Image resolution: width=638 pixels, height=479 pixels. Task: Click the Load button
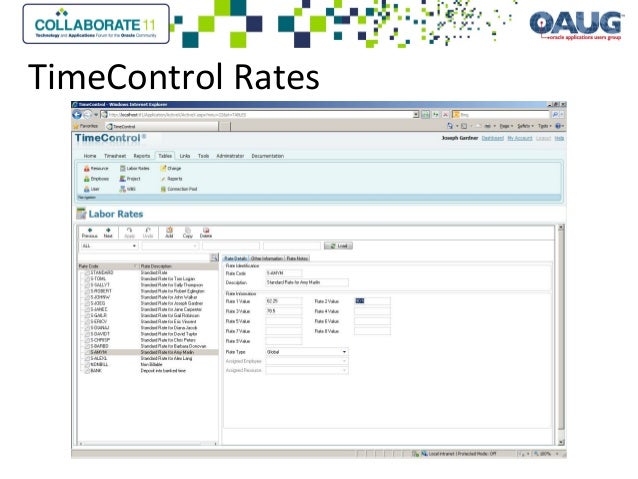click(339, 246)
